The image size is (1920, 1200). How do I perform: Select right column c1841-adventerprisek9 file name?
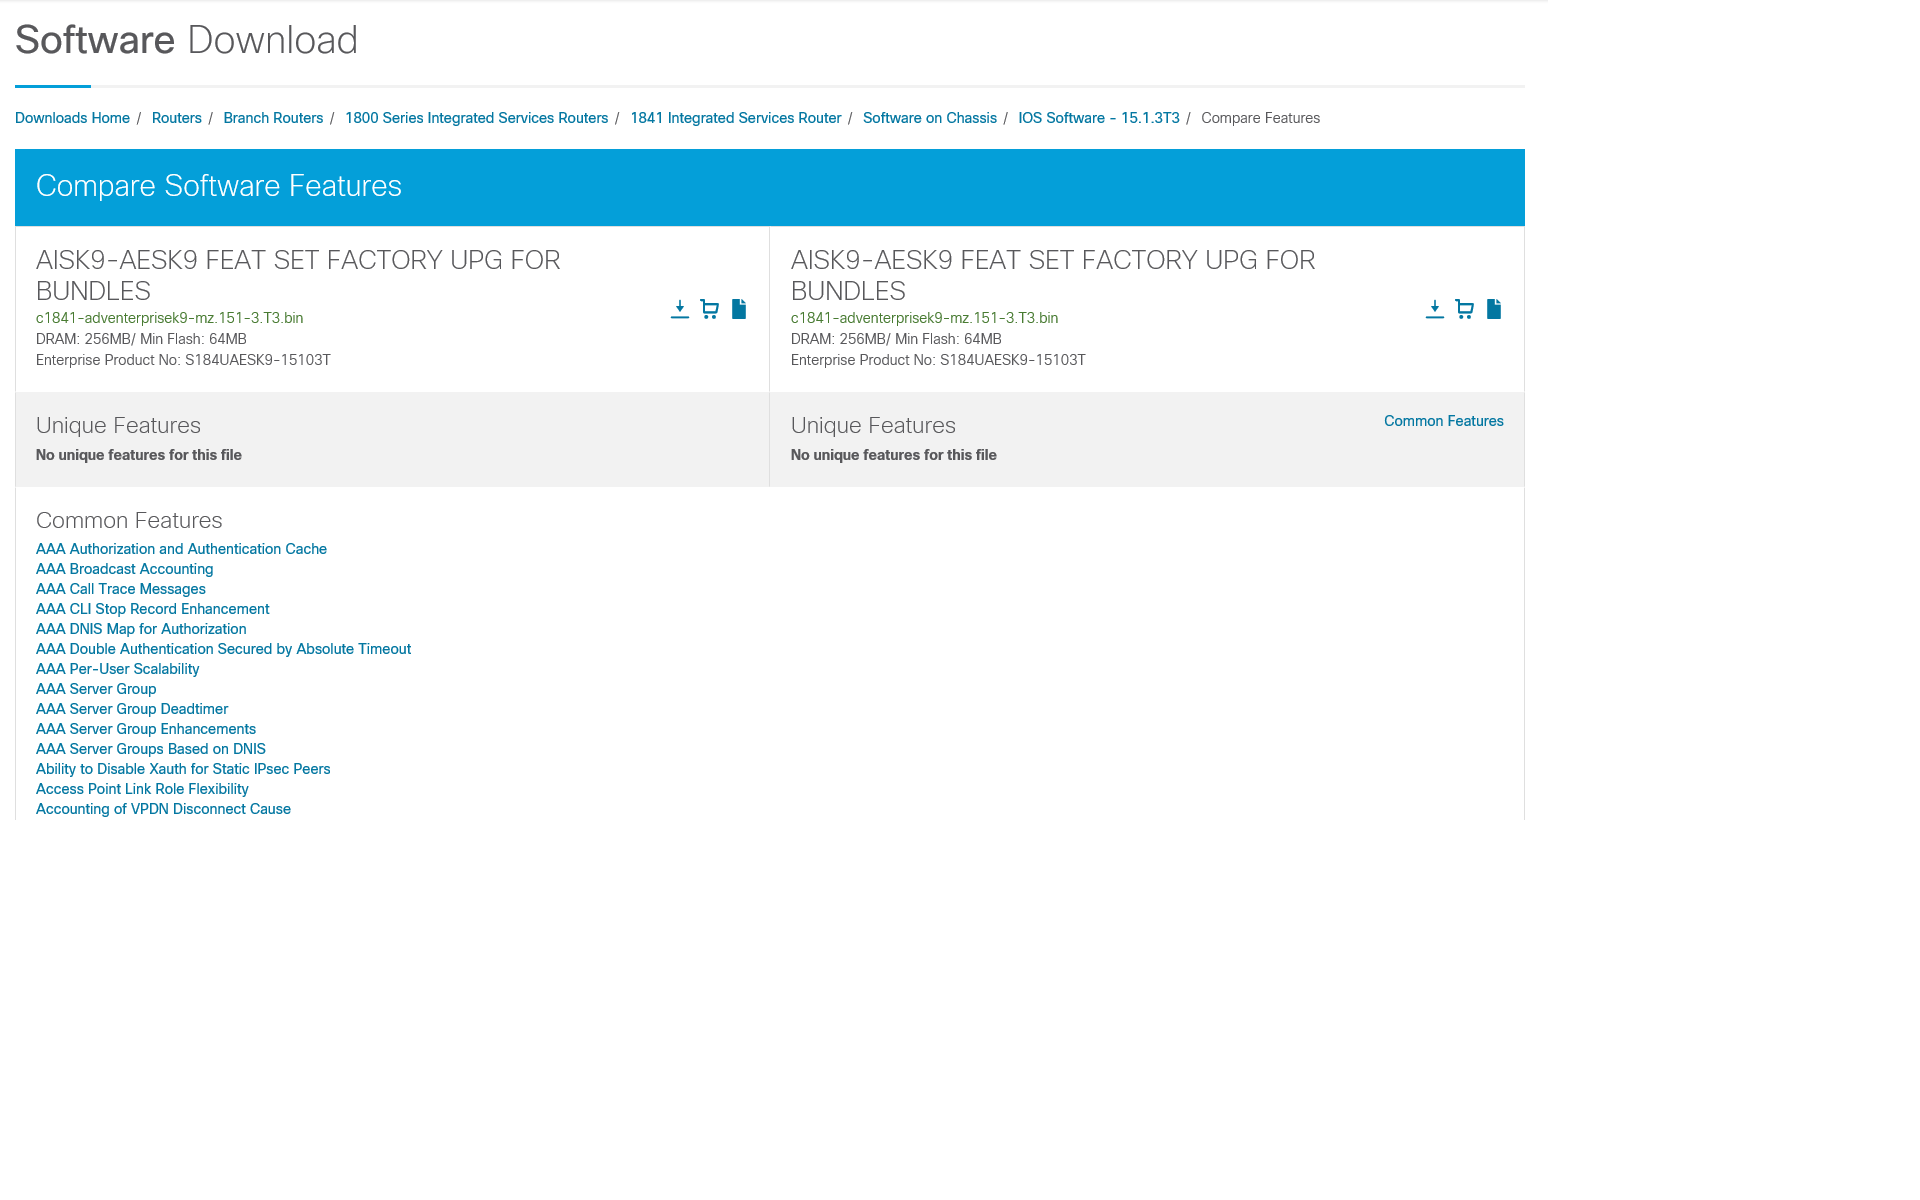pyautogui.click(x=924, y=318)
